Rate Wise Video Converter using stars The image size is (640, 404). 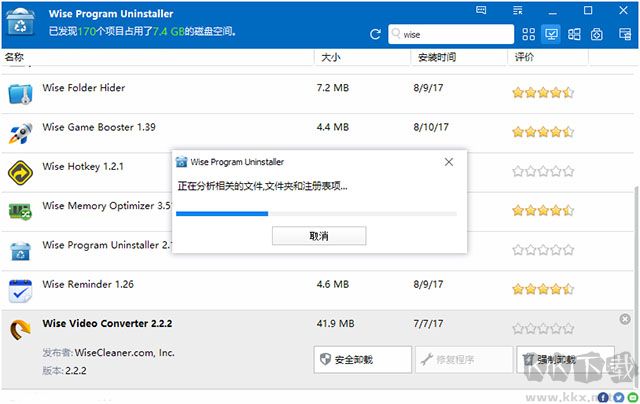pos(543,329)
